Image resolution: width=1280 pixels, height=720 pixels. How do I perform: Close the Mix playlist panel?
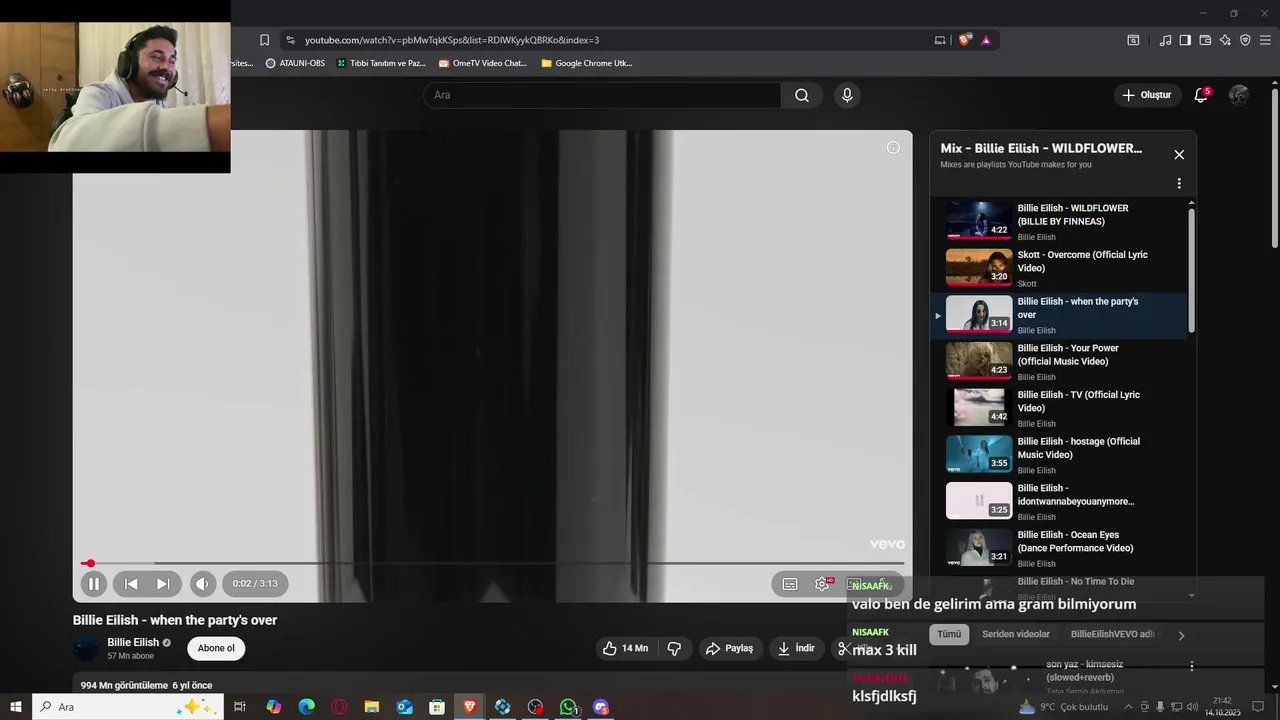[1179, 154]
